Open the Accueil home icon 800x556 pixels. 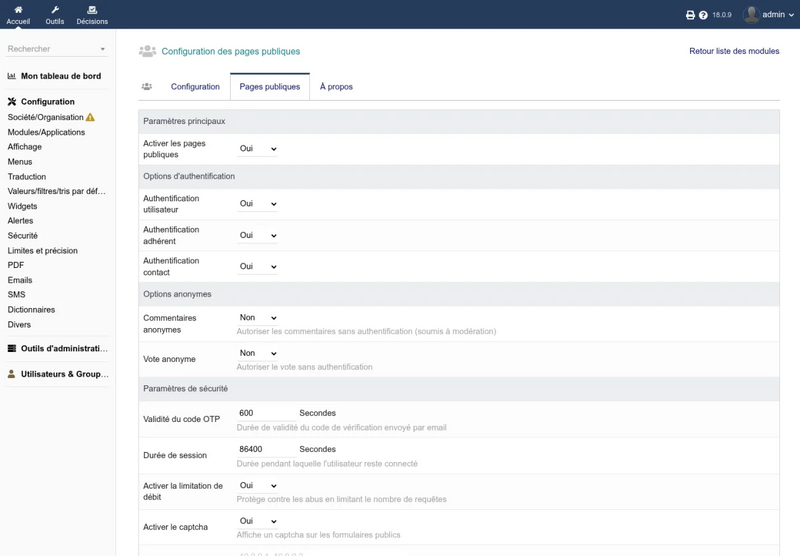[18, 10]
